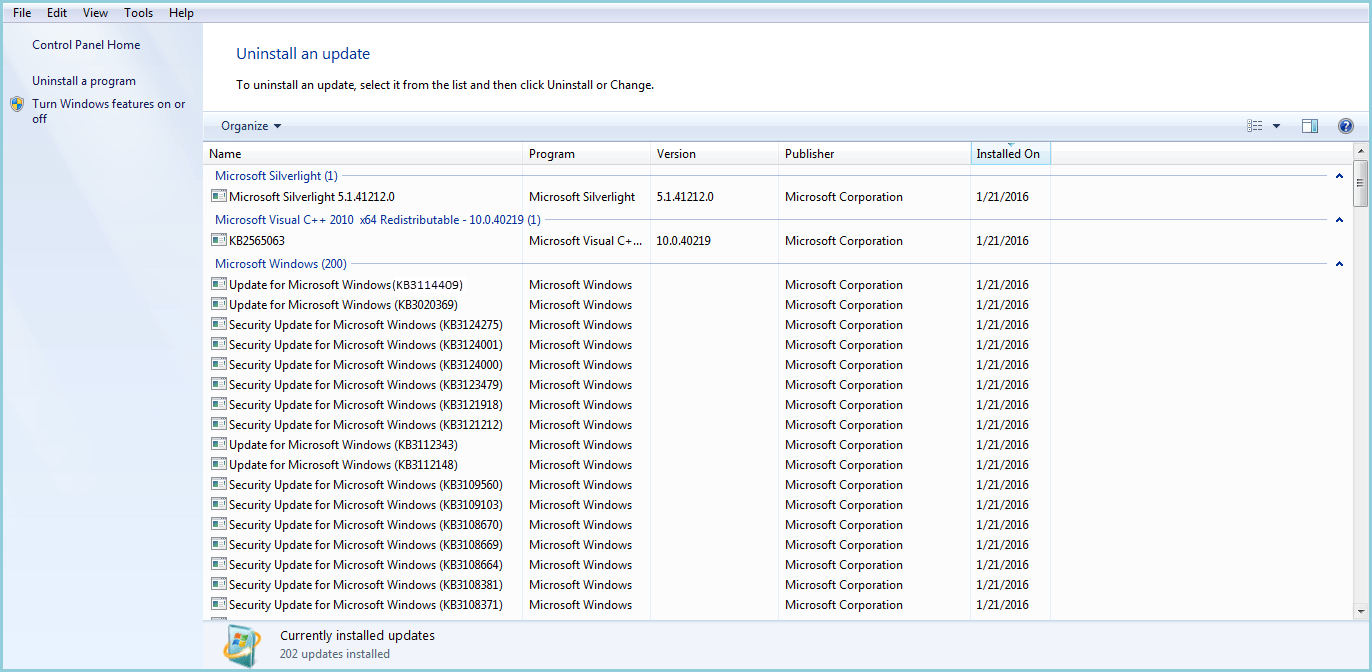Click the icon for update KB3020369
This screenshot has width=1372, height=672.
tap(219, 305)
